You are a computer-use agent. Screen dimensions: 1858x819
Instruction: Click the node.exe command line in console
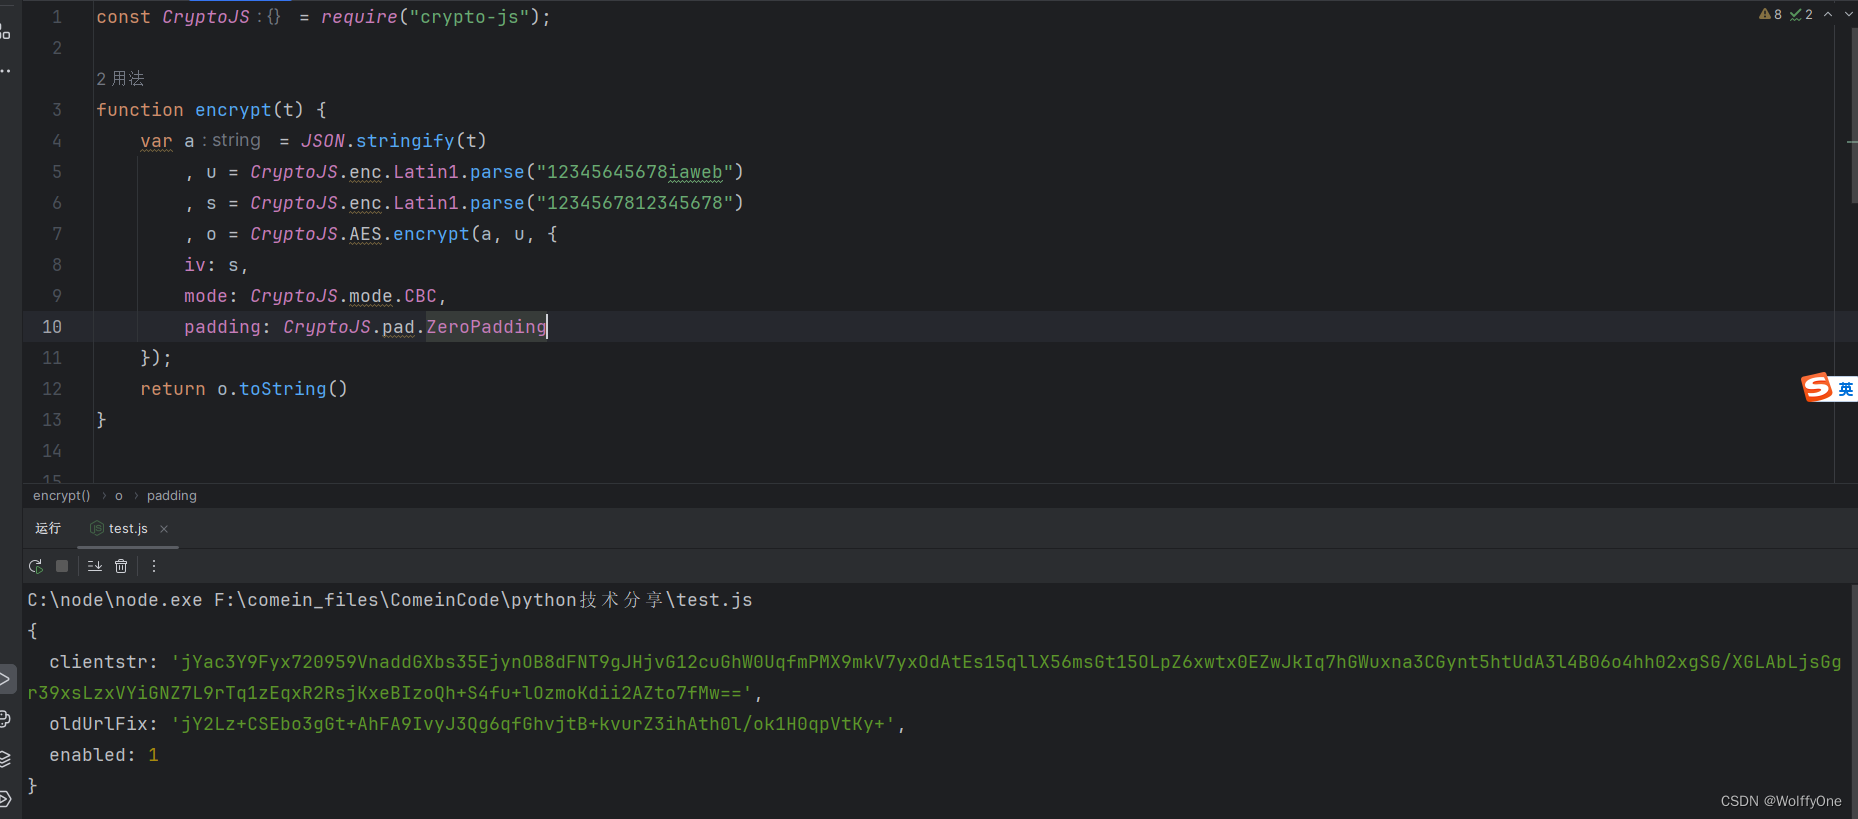(x=390, y=600)
